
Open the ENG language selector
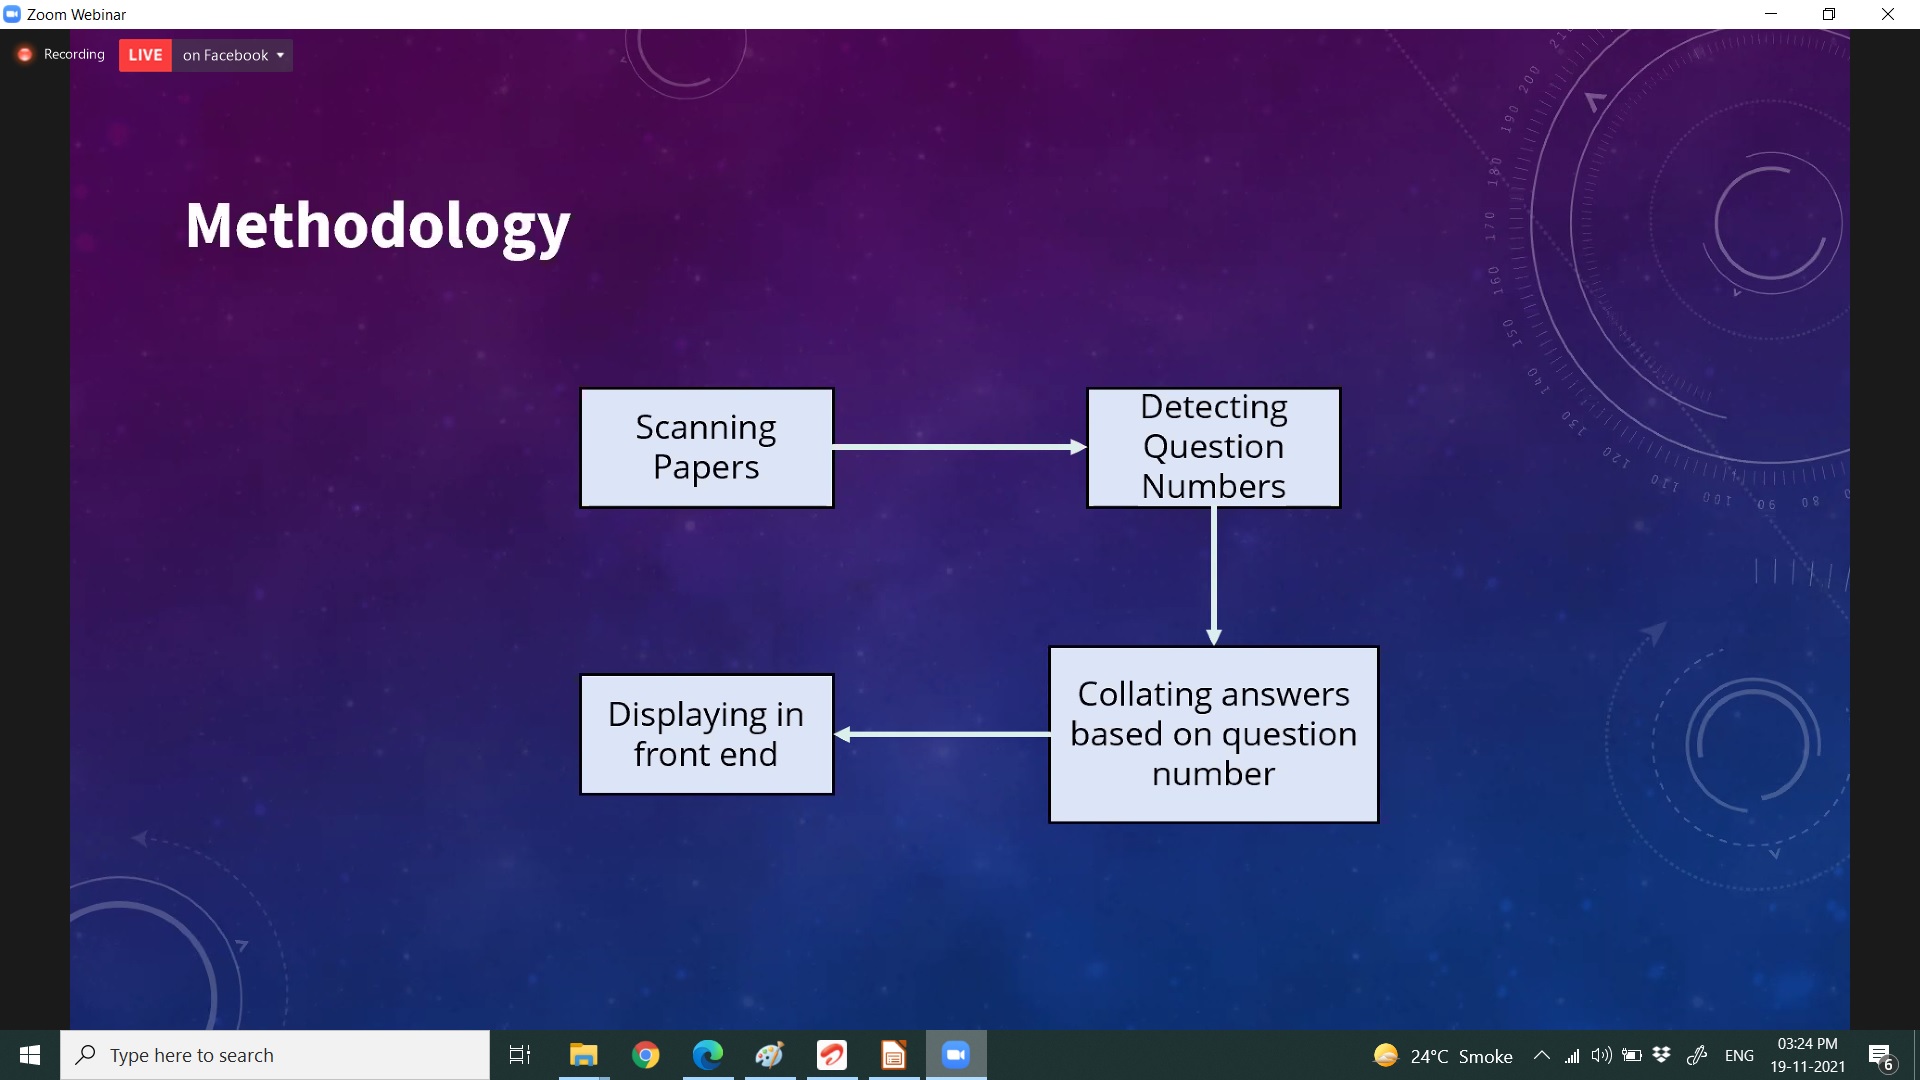tap(1739, 1055)
